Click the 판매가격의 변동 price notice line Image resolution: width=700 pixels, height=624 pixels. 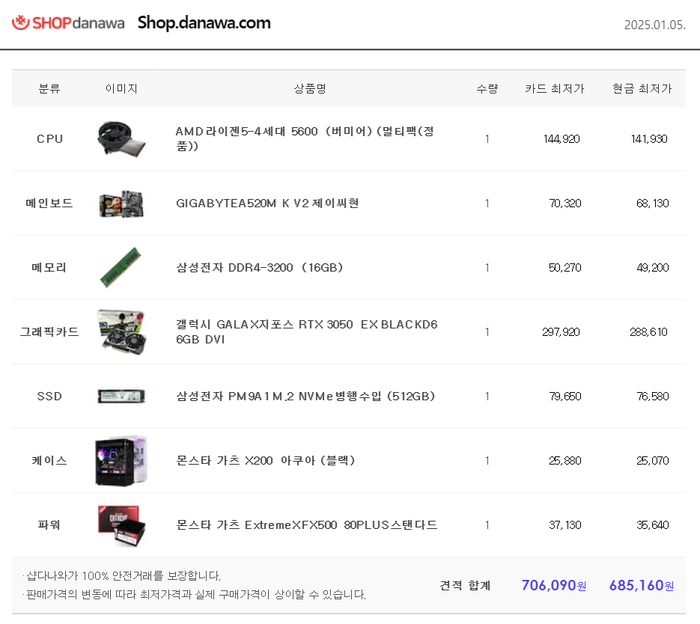click(x=194, y=594)
